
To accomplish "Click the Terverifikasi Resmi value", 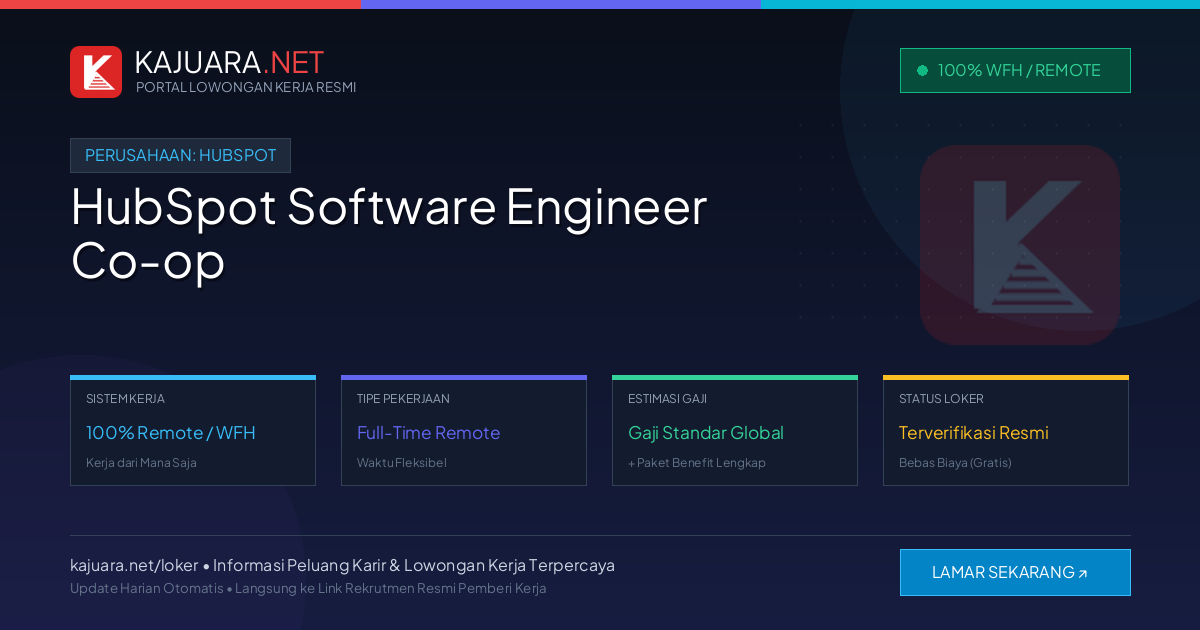I will coord(974,433).
